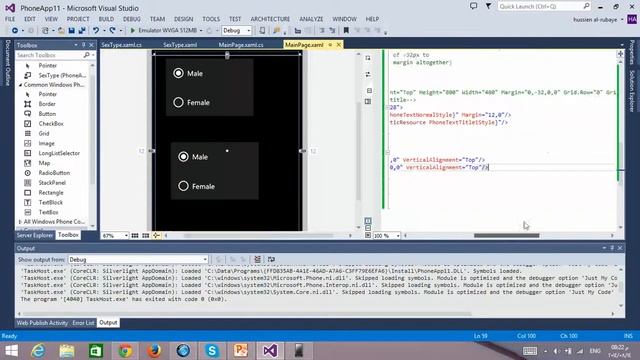This screenshot has width=640, height=360.
Task: Choose the TextBlock control in the Toolbox
Action: [x=51, y=202]
